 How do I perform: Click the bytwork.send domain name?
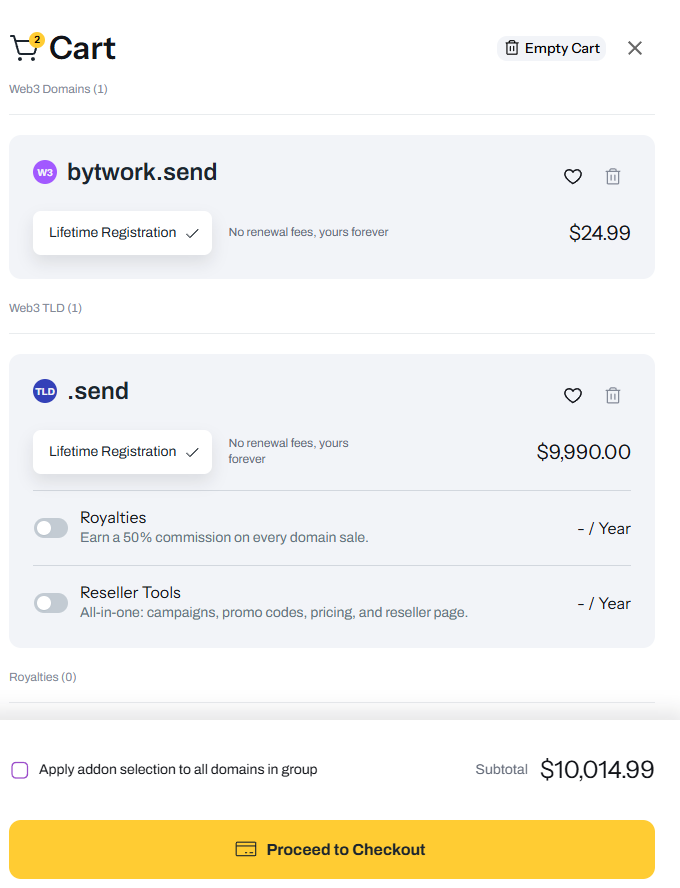(x=142, y=172)
